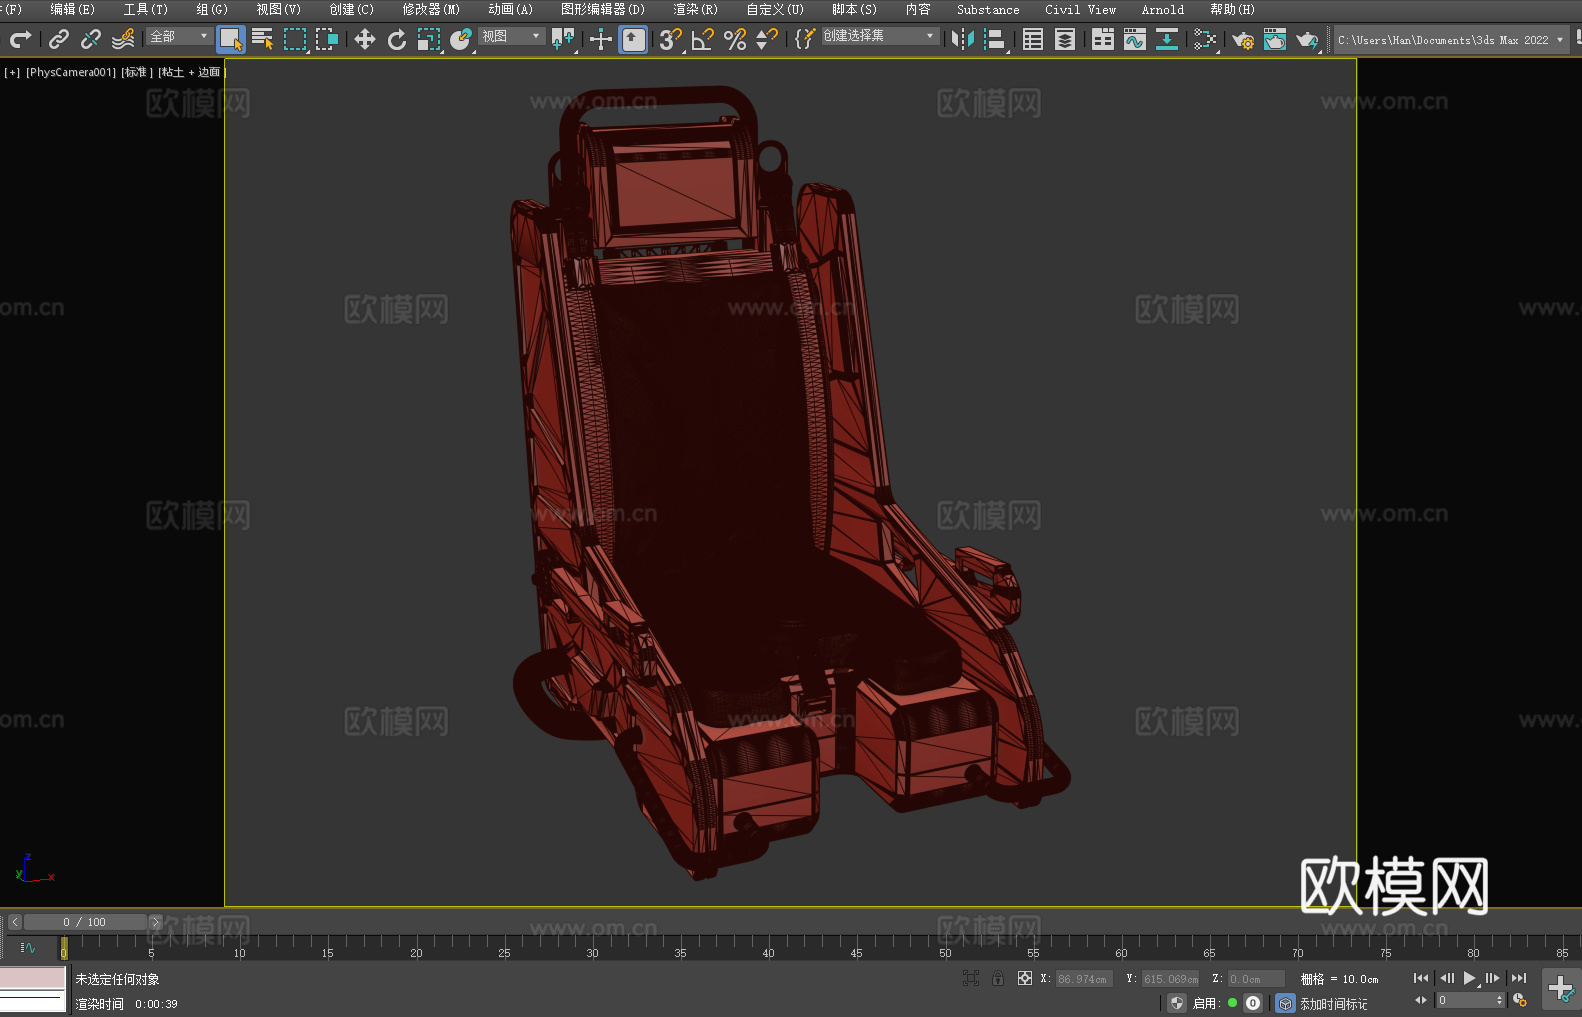The image size is (1582, 1017).
Task: Click the Go to Start playback button
Action: point(1421,978)
